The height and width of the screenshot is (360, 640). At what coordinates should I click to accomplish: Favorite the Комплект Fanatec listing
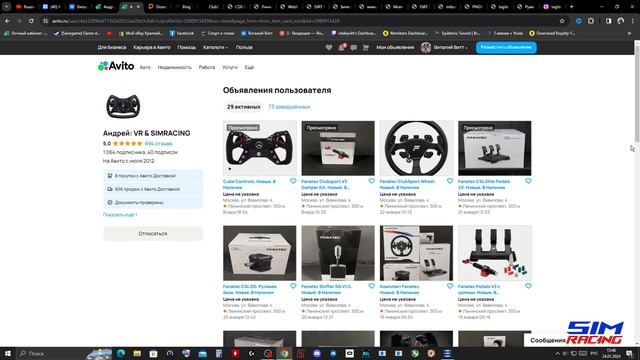point(450,286)
